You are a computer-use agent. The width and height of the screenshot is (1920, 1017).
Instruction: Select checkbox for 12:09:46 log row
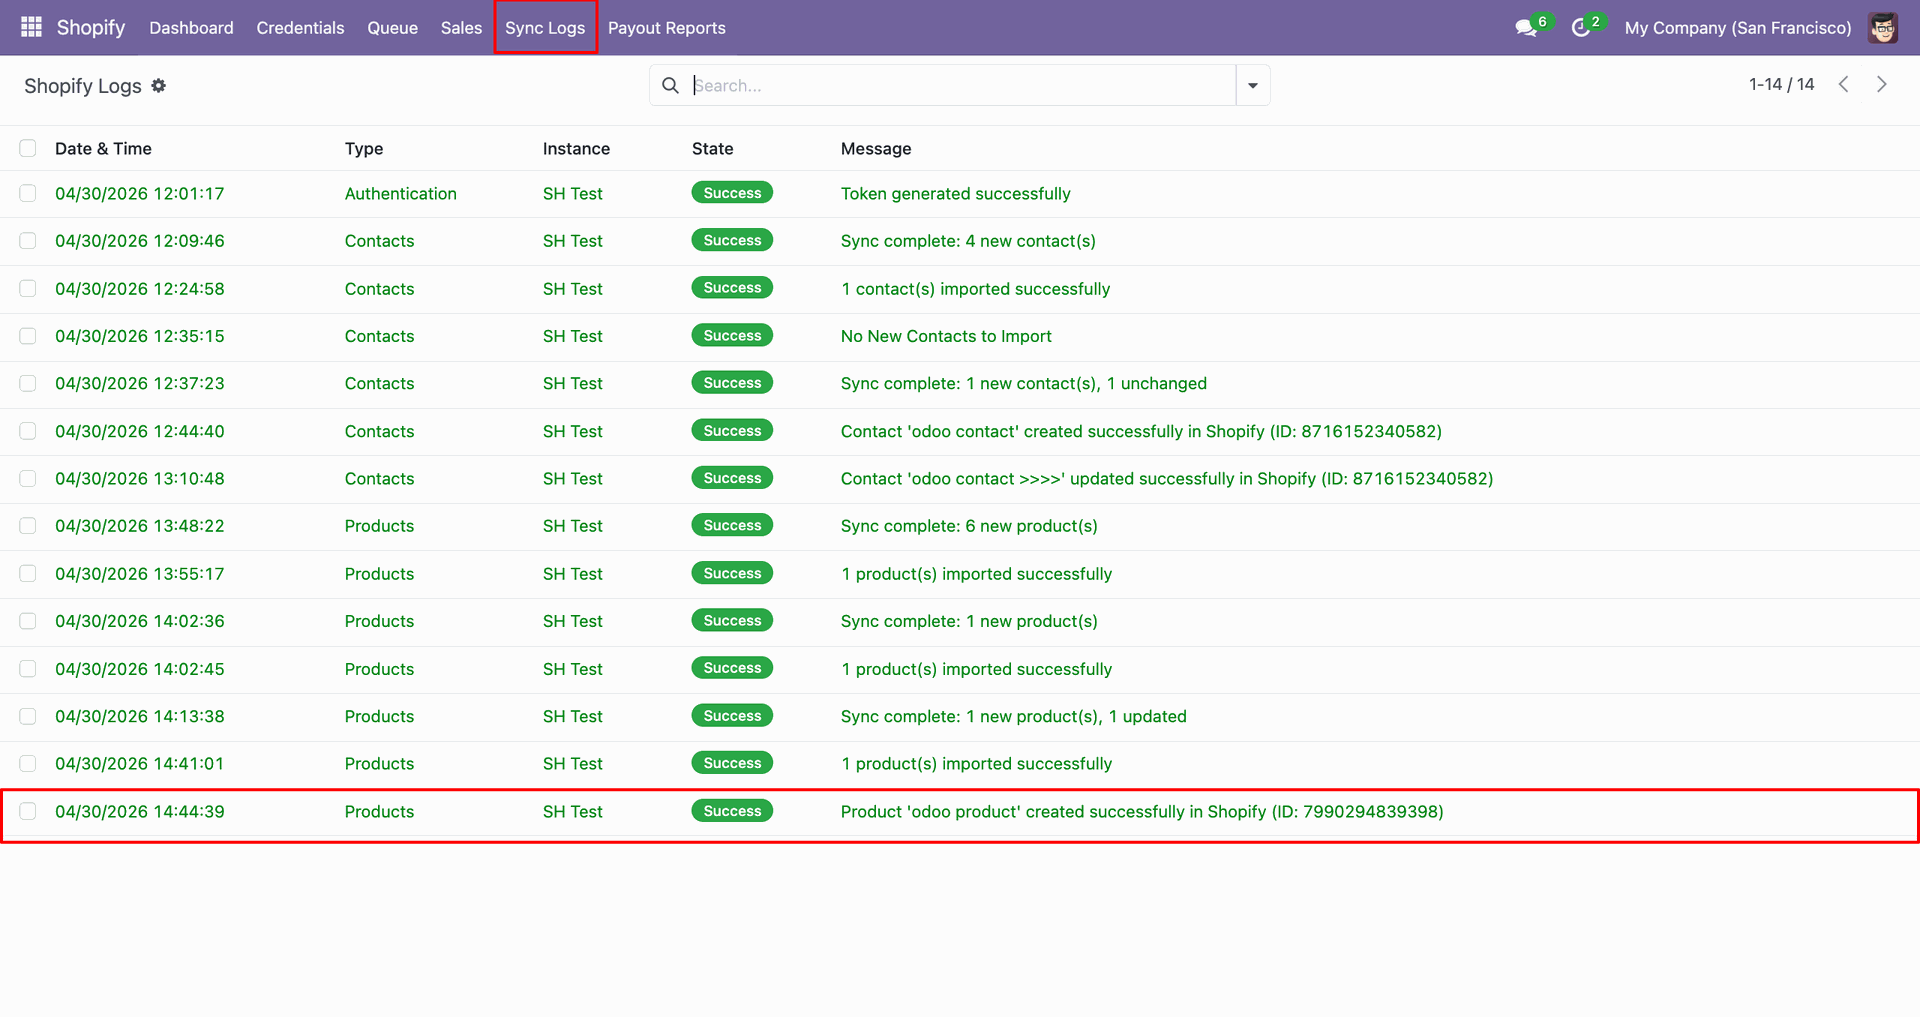coord(28,241)
